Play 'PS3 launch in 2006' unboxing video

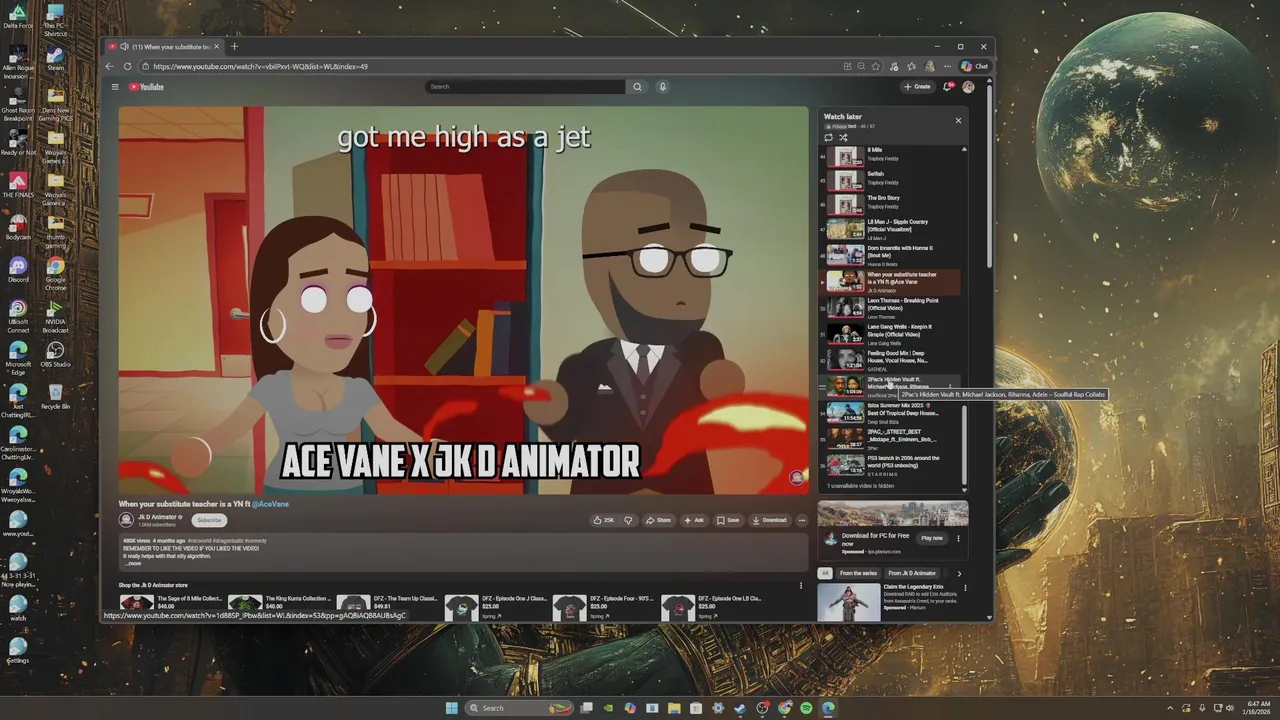tap(892, 465)
